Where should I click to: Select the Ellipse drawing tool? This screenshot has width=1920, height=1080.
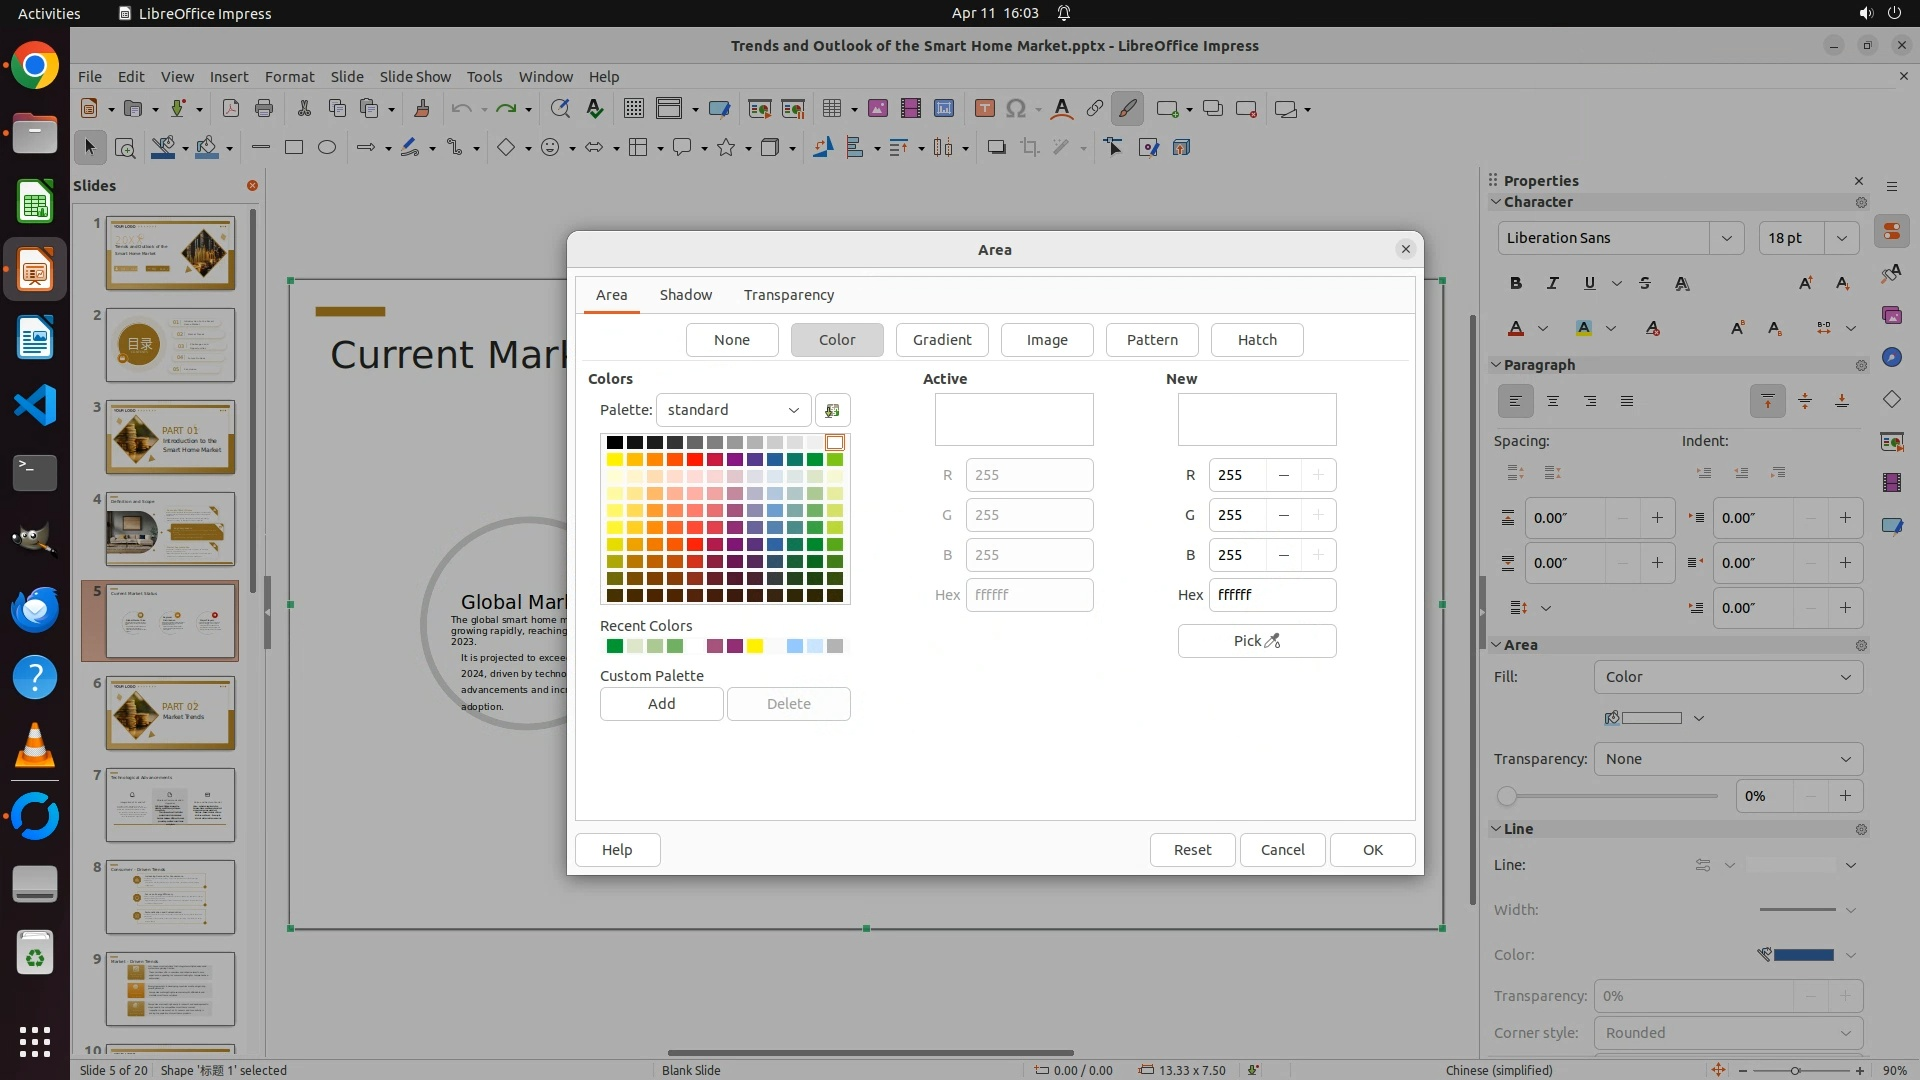click(327, 148)
